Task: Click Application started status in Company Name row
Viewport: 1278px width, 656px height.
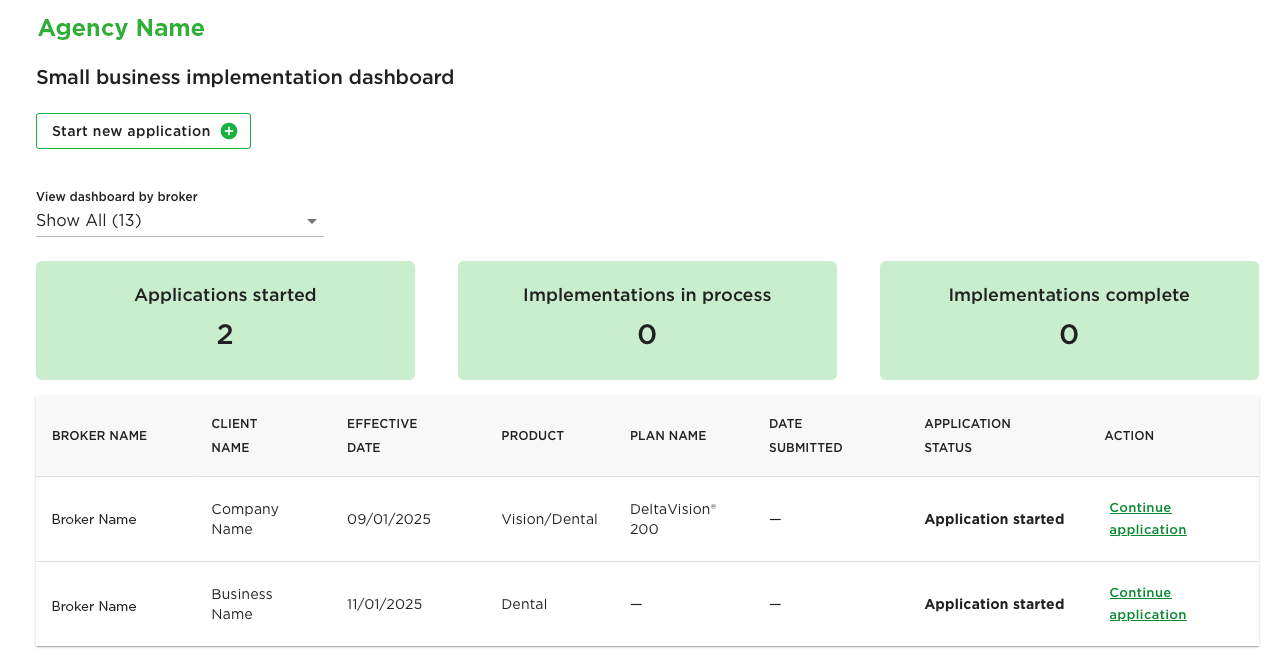Action: tap(994, 519)
